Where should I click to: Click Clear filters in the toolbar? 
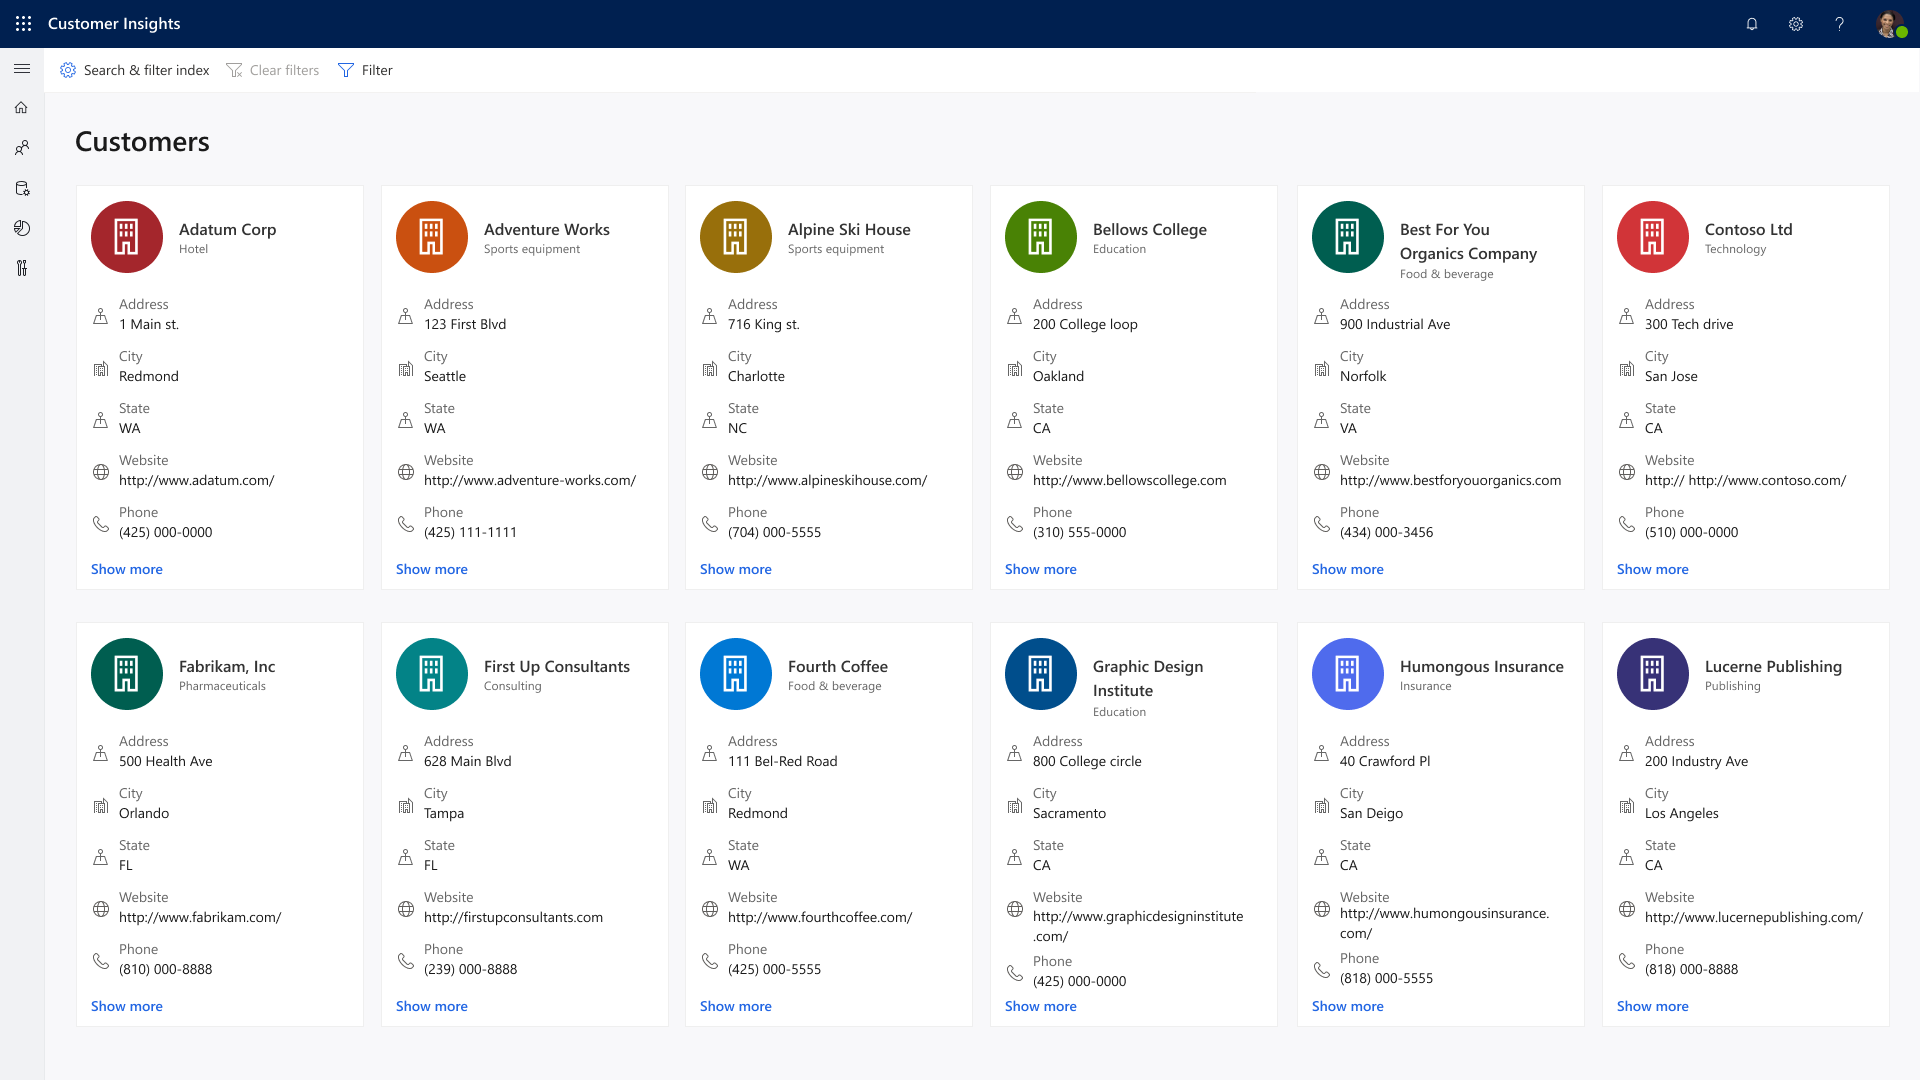pos(273,70)
